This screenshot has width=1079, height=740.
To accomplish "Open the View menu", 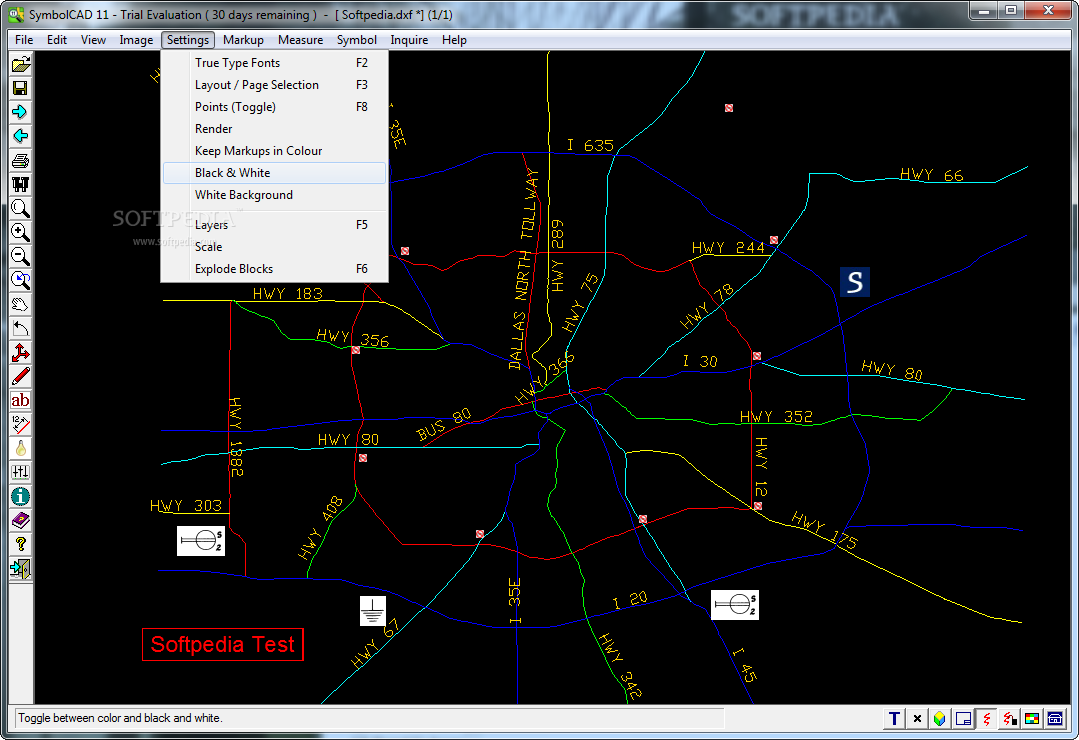I will [x=94, y=40].
